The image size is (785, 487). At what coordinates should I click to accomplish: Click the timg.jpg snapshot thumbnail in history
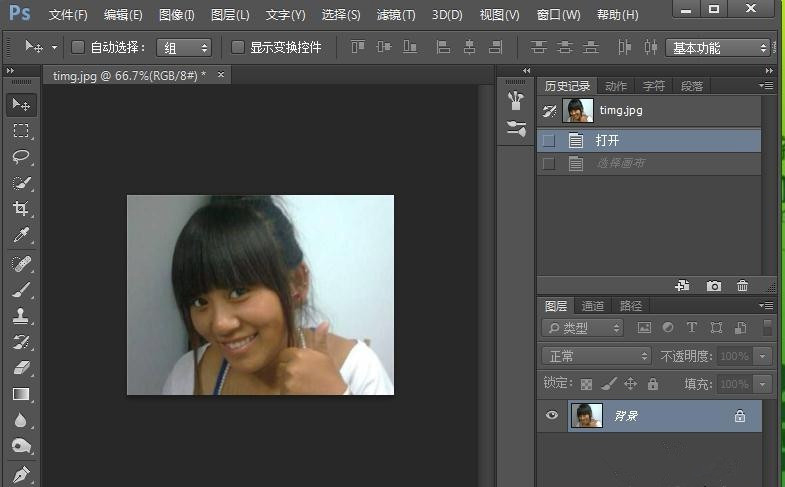(578, 110)
